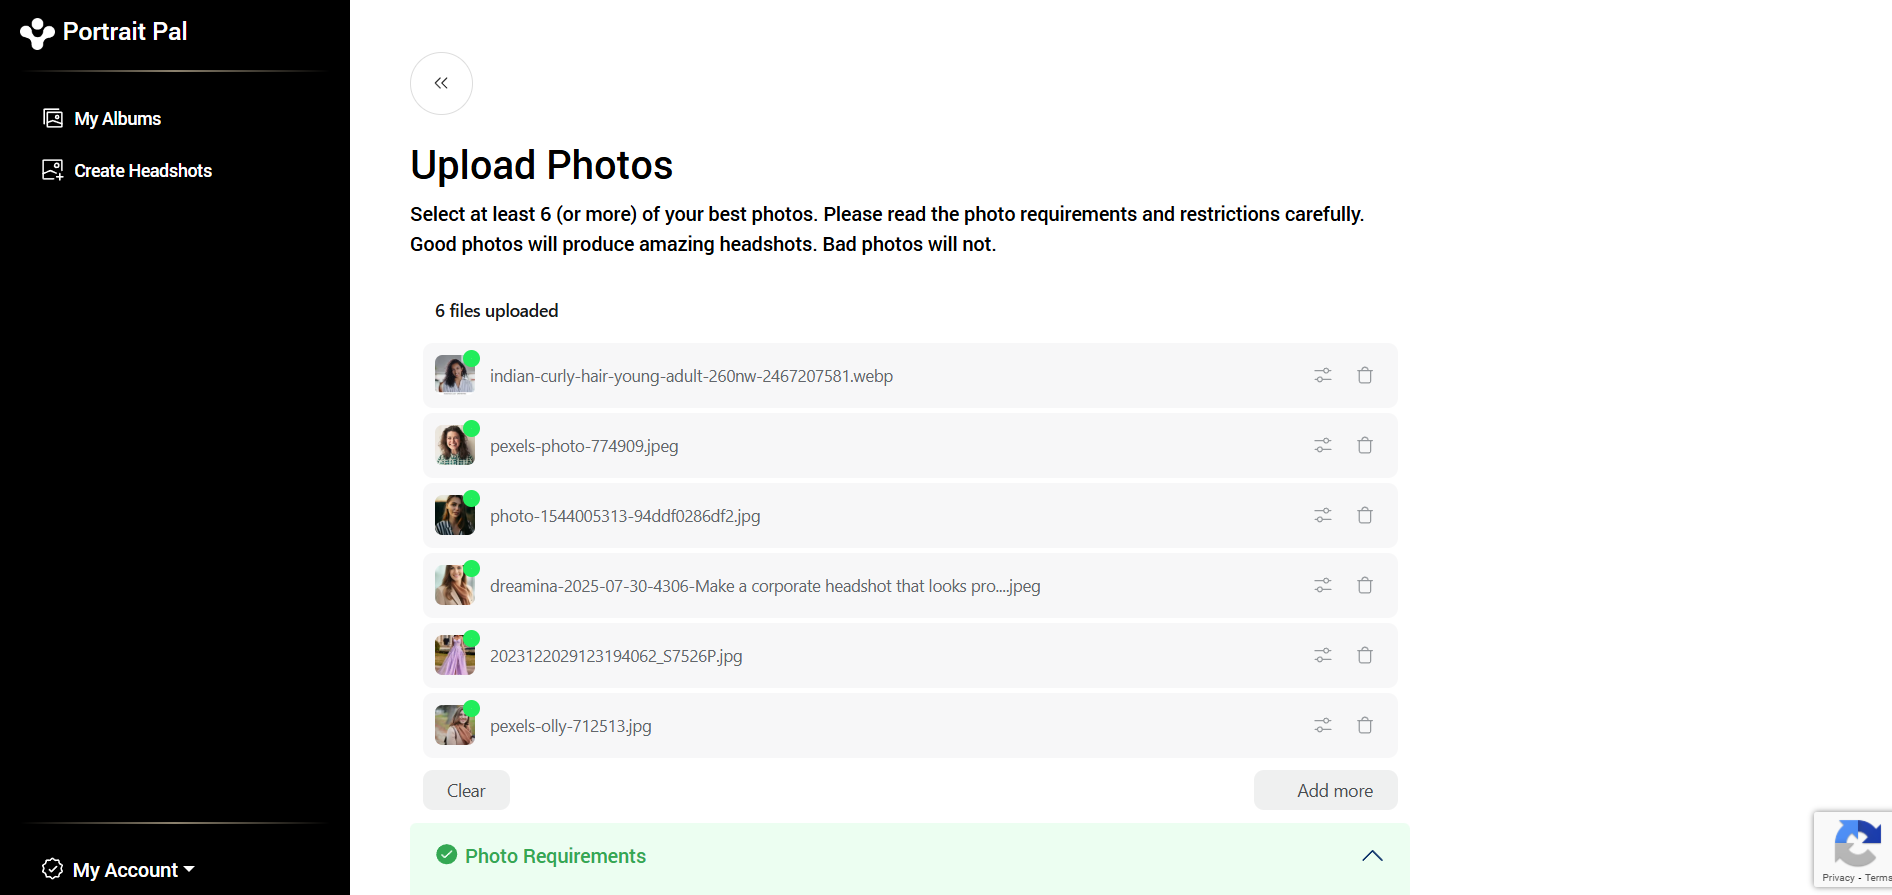1892x895 pixels.
Task: Toggle the green upload status dot on first photo
Action: click(x=472, y=359)
